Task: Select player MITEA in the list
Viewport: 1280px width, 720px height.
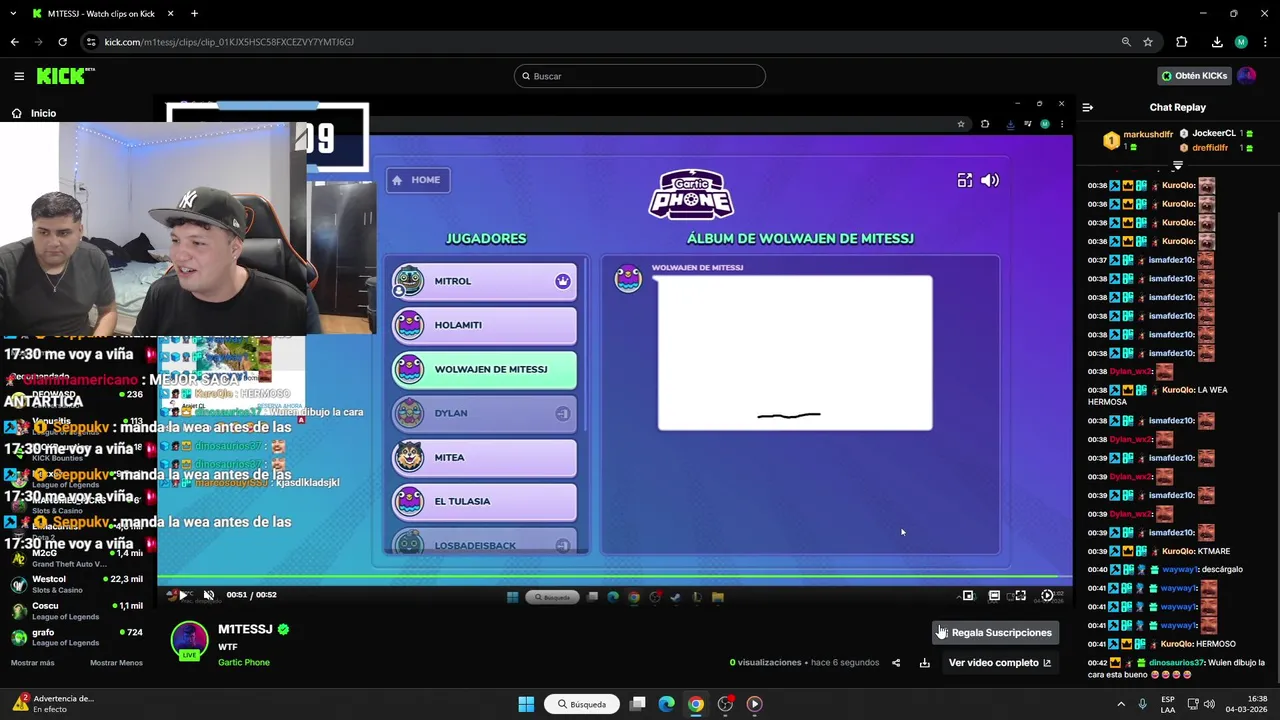Action: tap(484, 457)
